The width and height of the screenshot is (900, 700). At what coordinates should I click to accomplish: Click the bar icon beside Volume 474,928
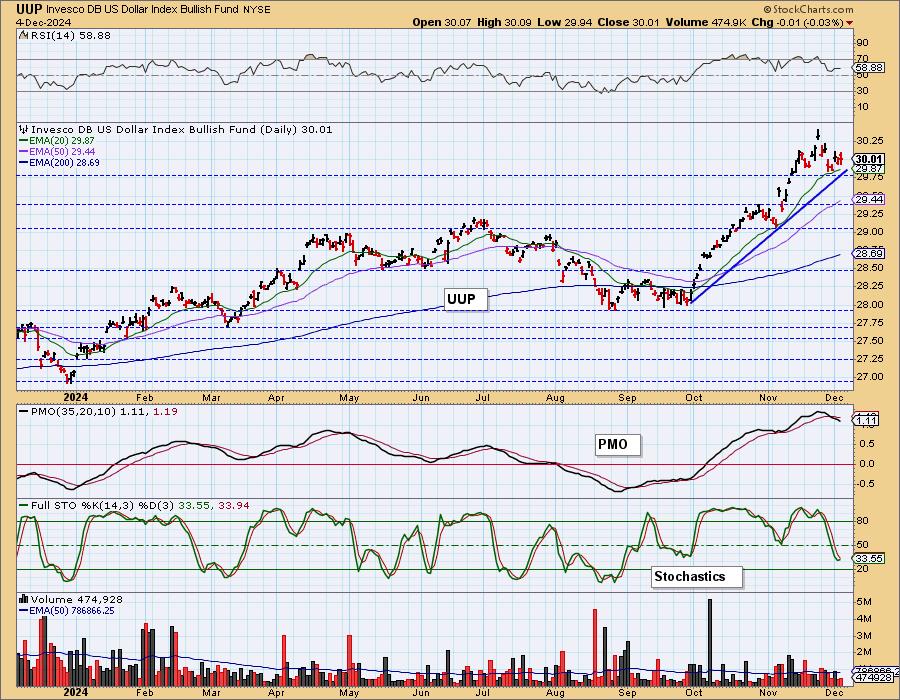click(x=24, y=599)
